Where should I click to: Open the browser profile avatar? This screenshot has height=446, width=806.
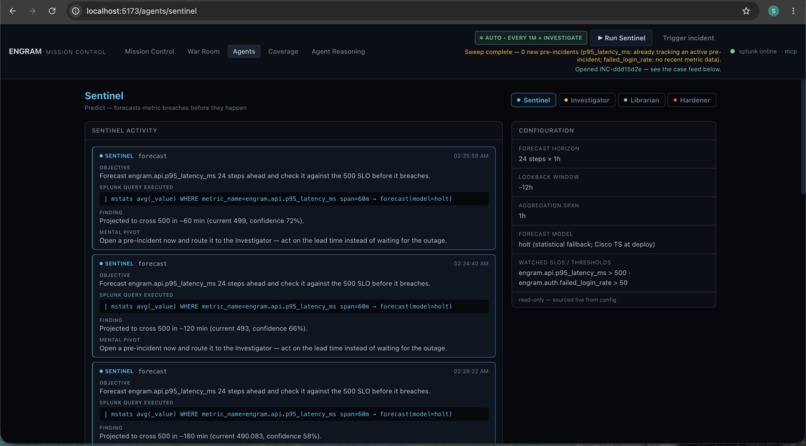773,11
